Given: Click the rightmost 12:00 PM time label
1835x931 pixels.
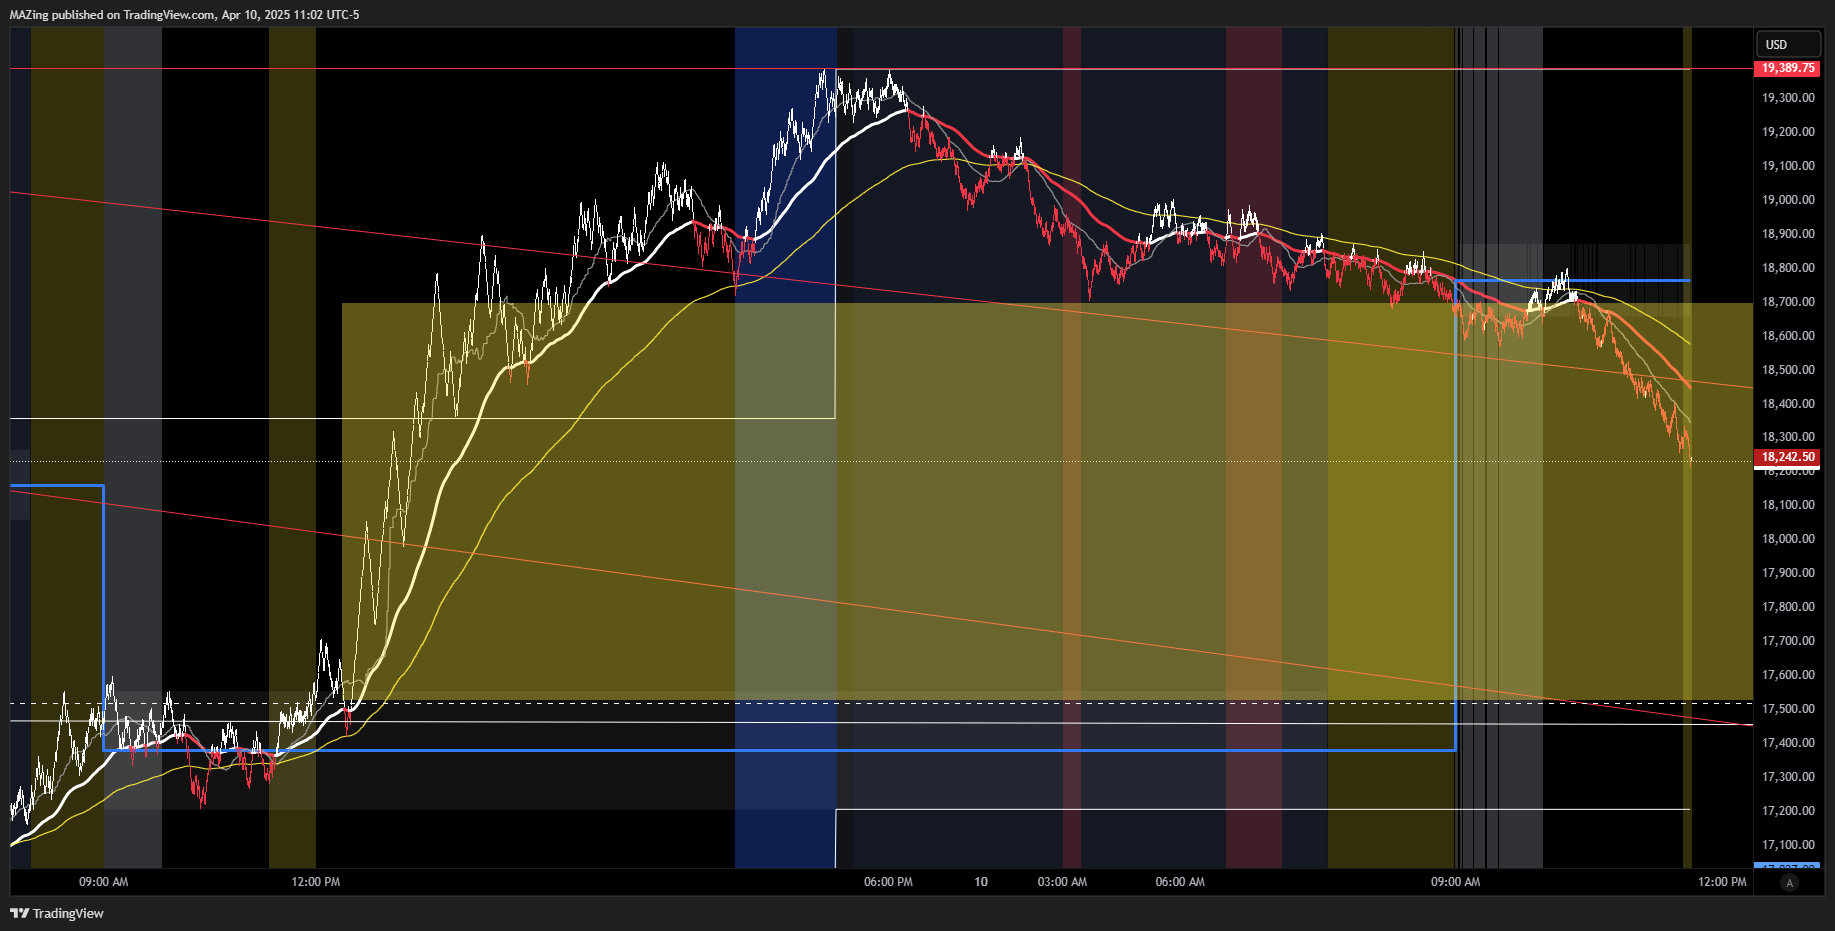Looking at the screenshot, I should coord(1722,882).
